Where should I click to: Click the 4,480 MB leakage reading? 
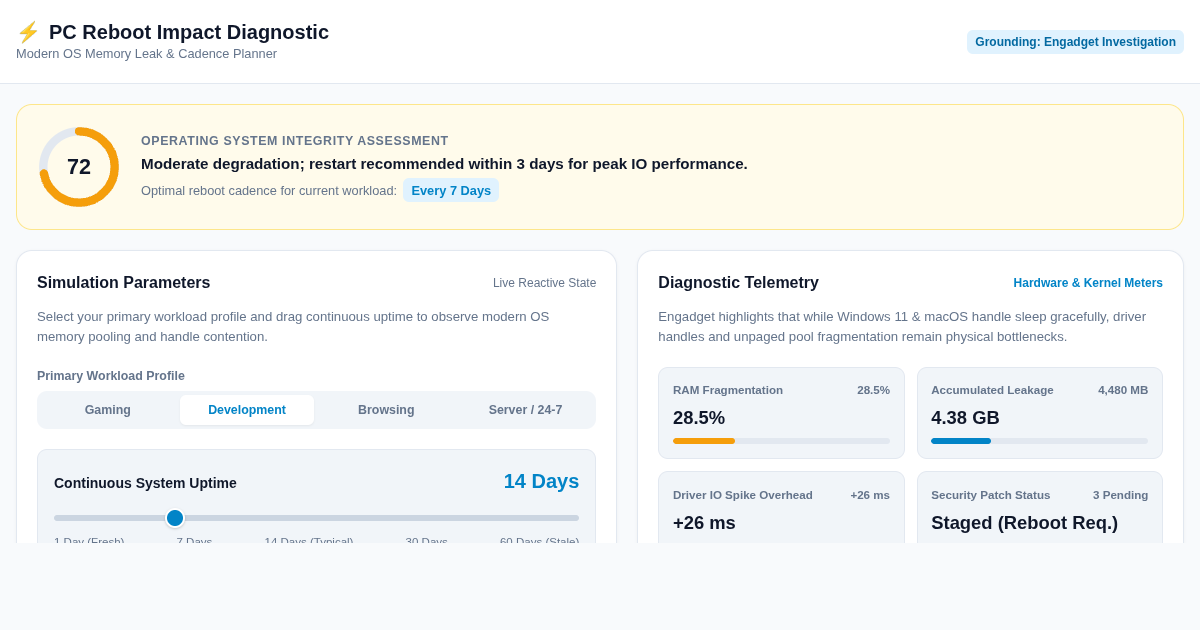point(1123,390)
